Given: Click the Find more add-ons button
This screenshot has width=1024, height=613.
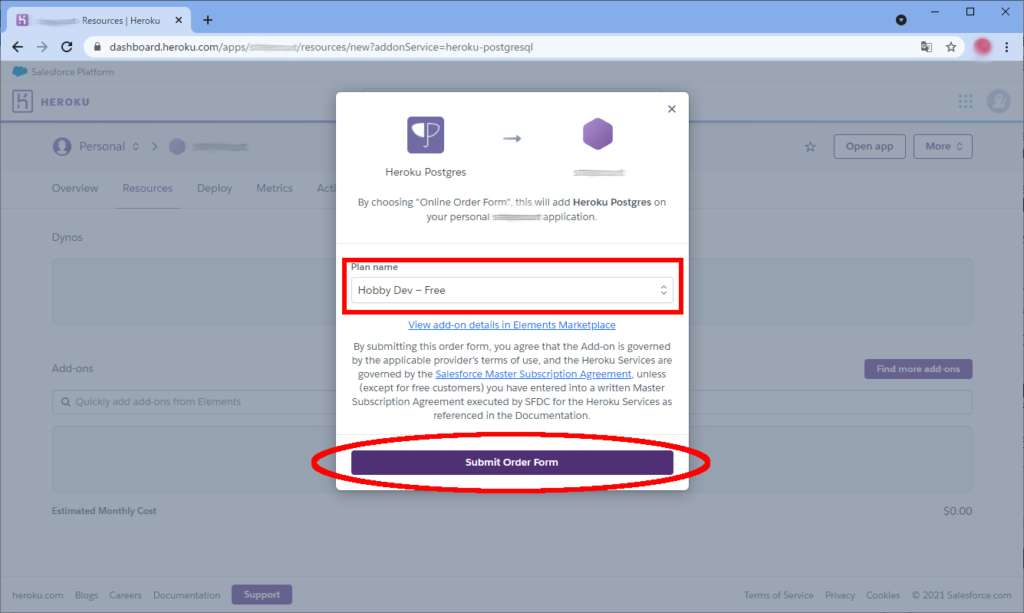Looking at the screenshot, I should click(x=917, y=369).
